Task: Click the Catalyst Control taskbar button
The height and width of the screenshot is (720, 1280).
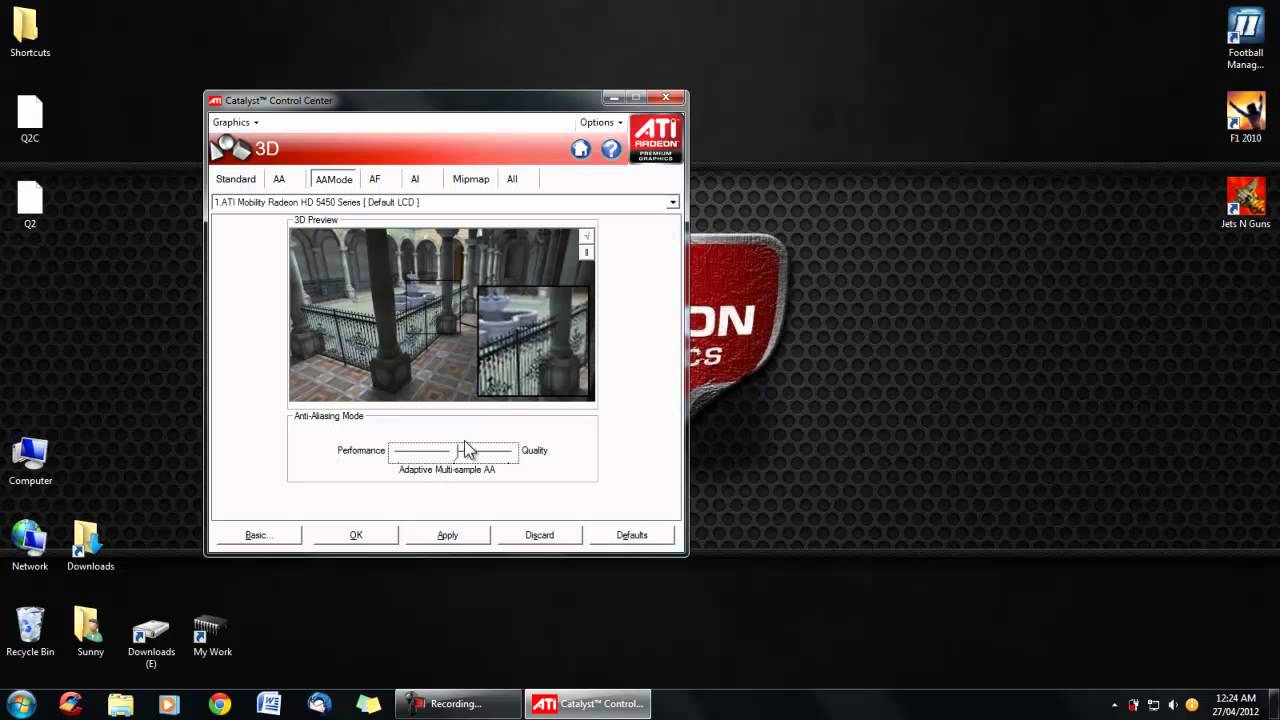Action: tap(588, 704)
